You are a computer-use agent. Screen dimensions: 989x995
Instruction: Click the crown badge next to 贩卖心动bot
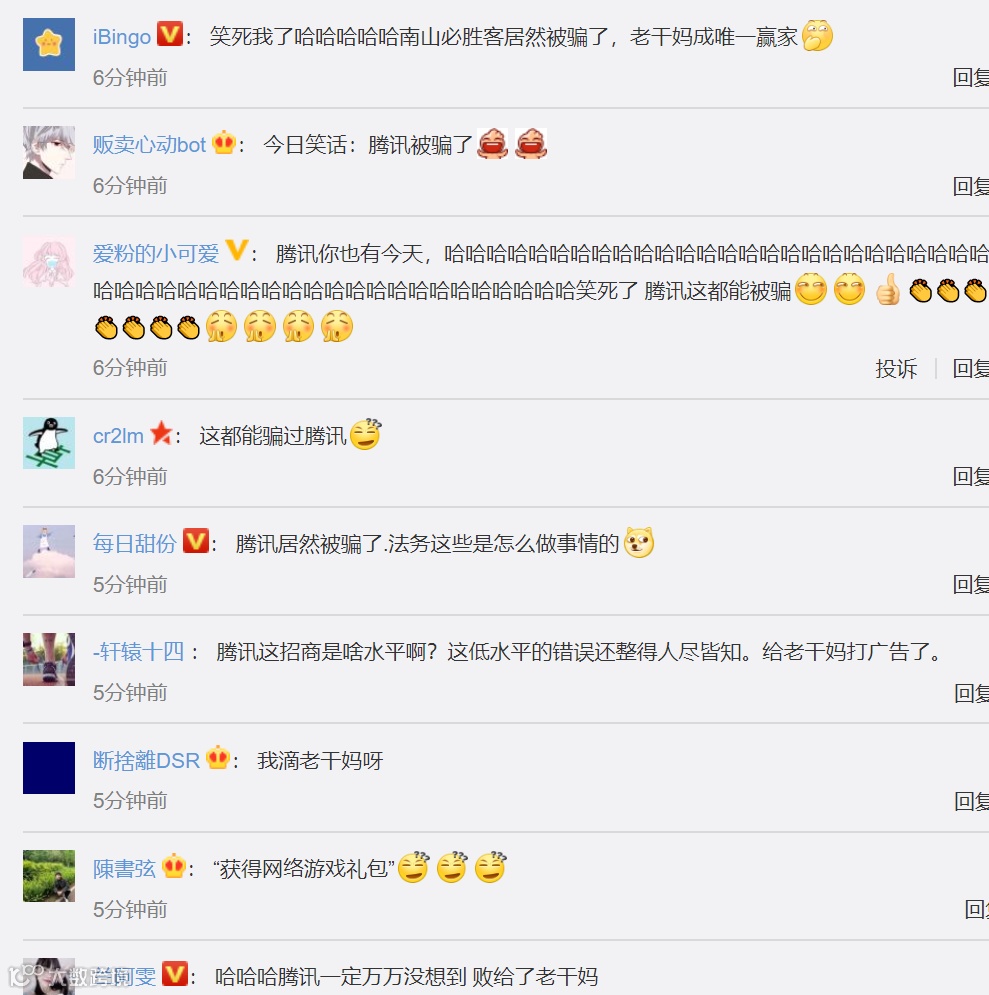tap(224, 142)
